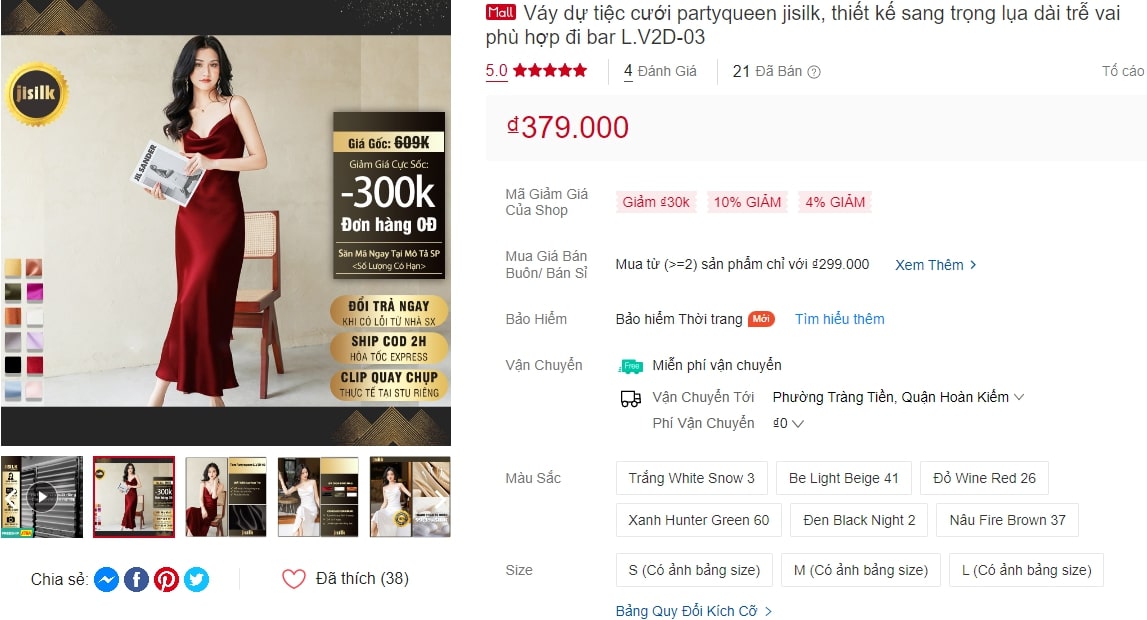The width and height of the screenshot is (1147, 620).
Task: Select the white dress closeup thumbnail
Action: (x=410, y=497)
